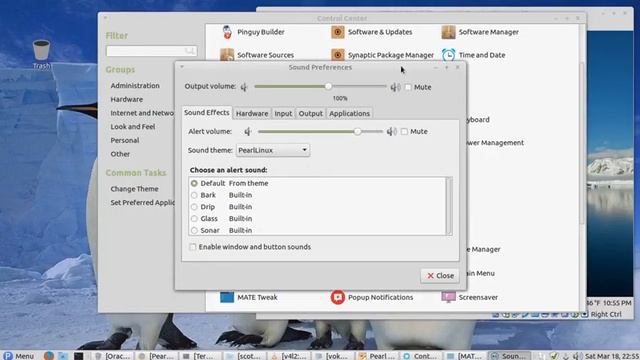640x360 pixels.
Task: Switch to Terminal taskbar entry
Action: click(200, 356)
